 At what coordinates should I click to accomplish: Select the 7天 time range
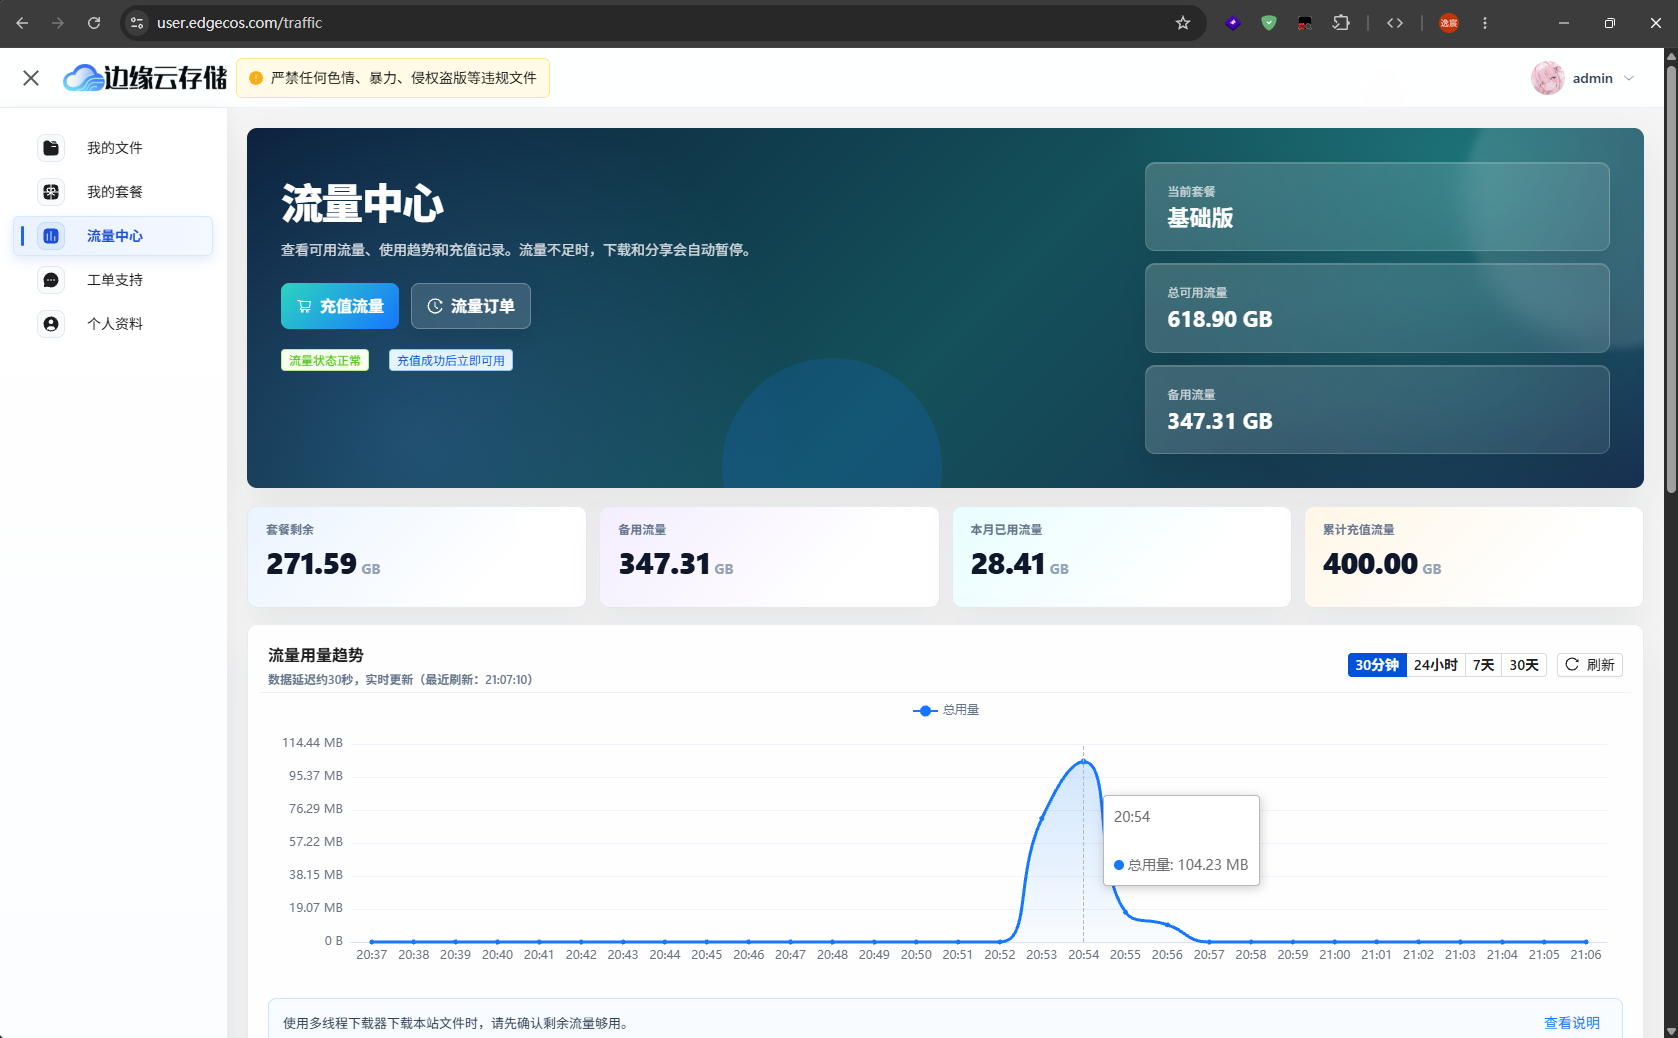(1483, 665)
